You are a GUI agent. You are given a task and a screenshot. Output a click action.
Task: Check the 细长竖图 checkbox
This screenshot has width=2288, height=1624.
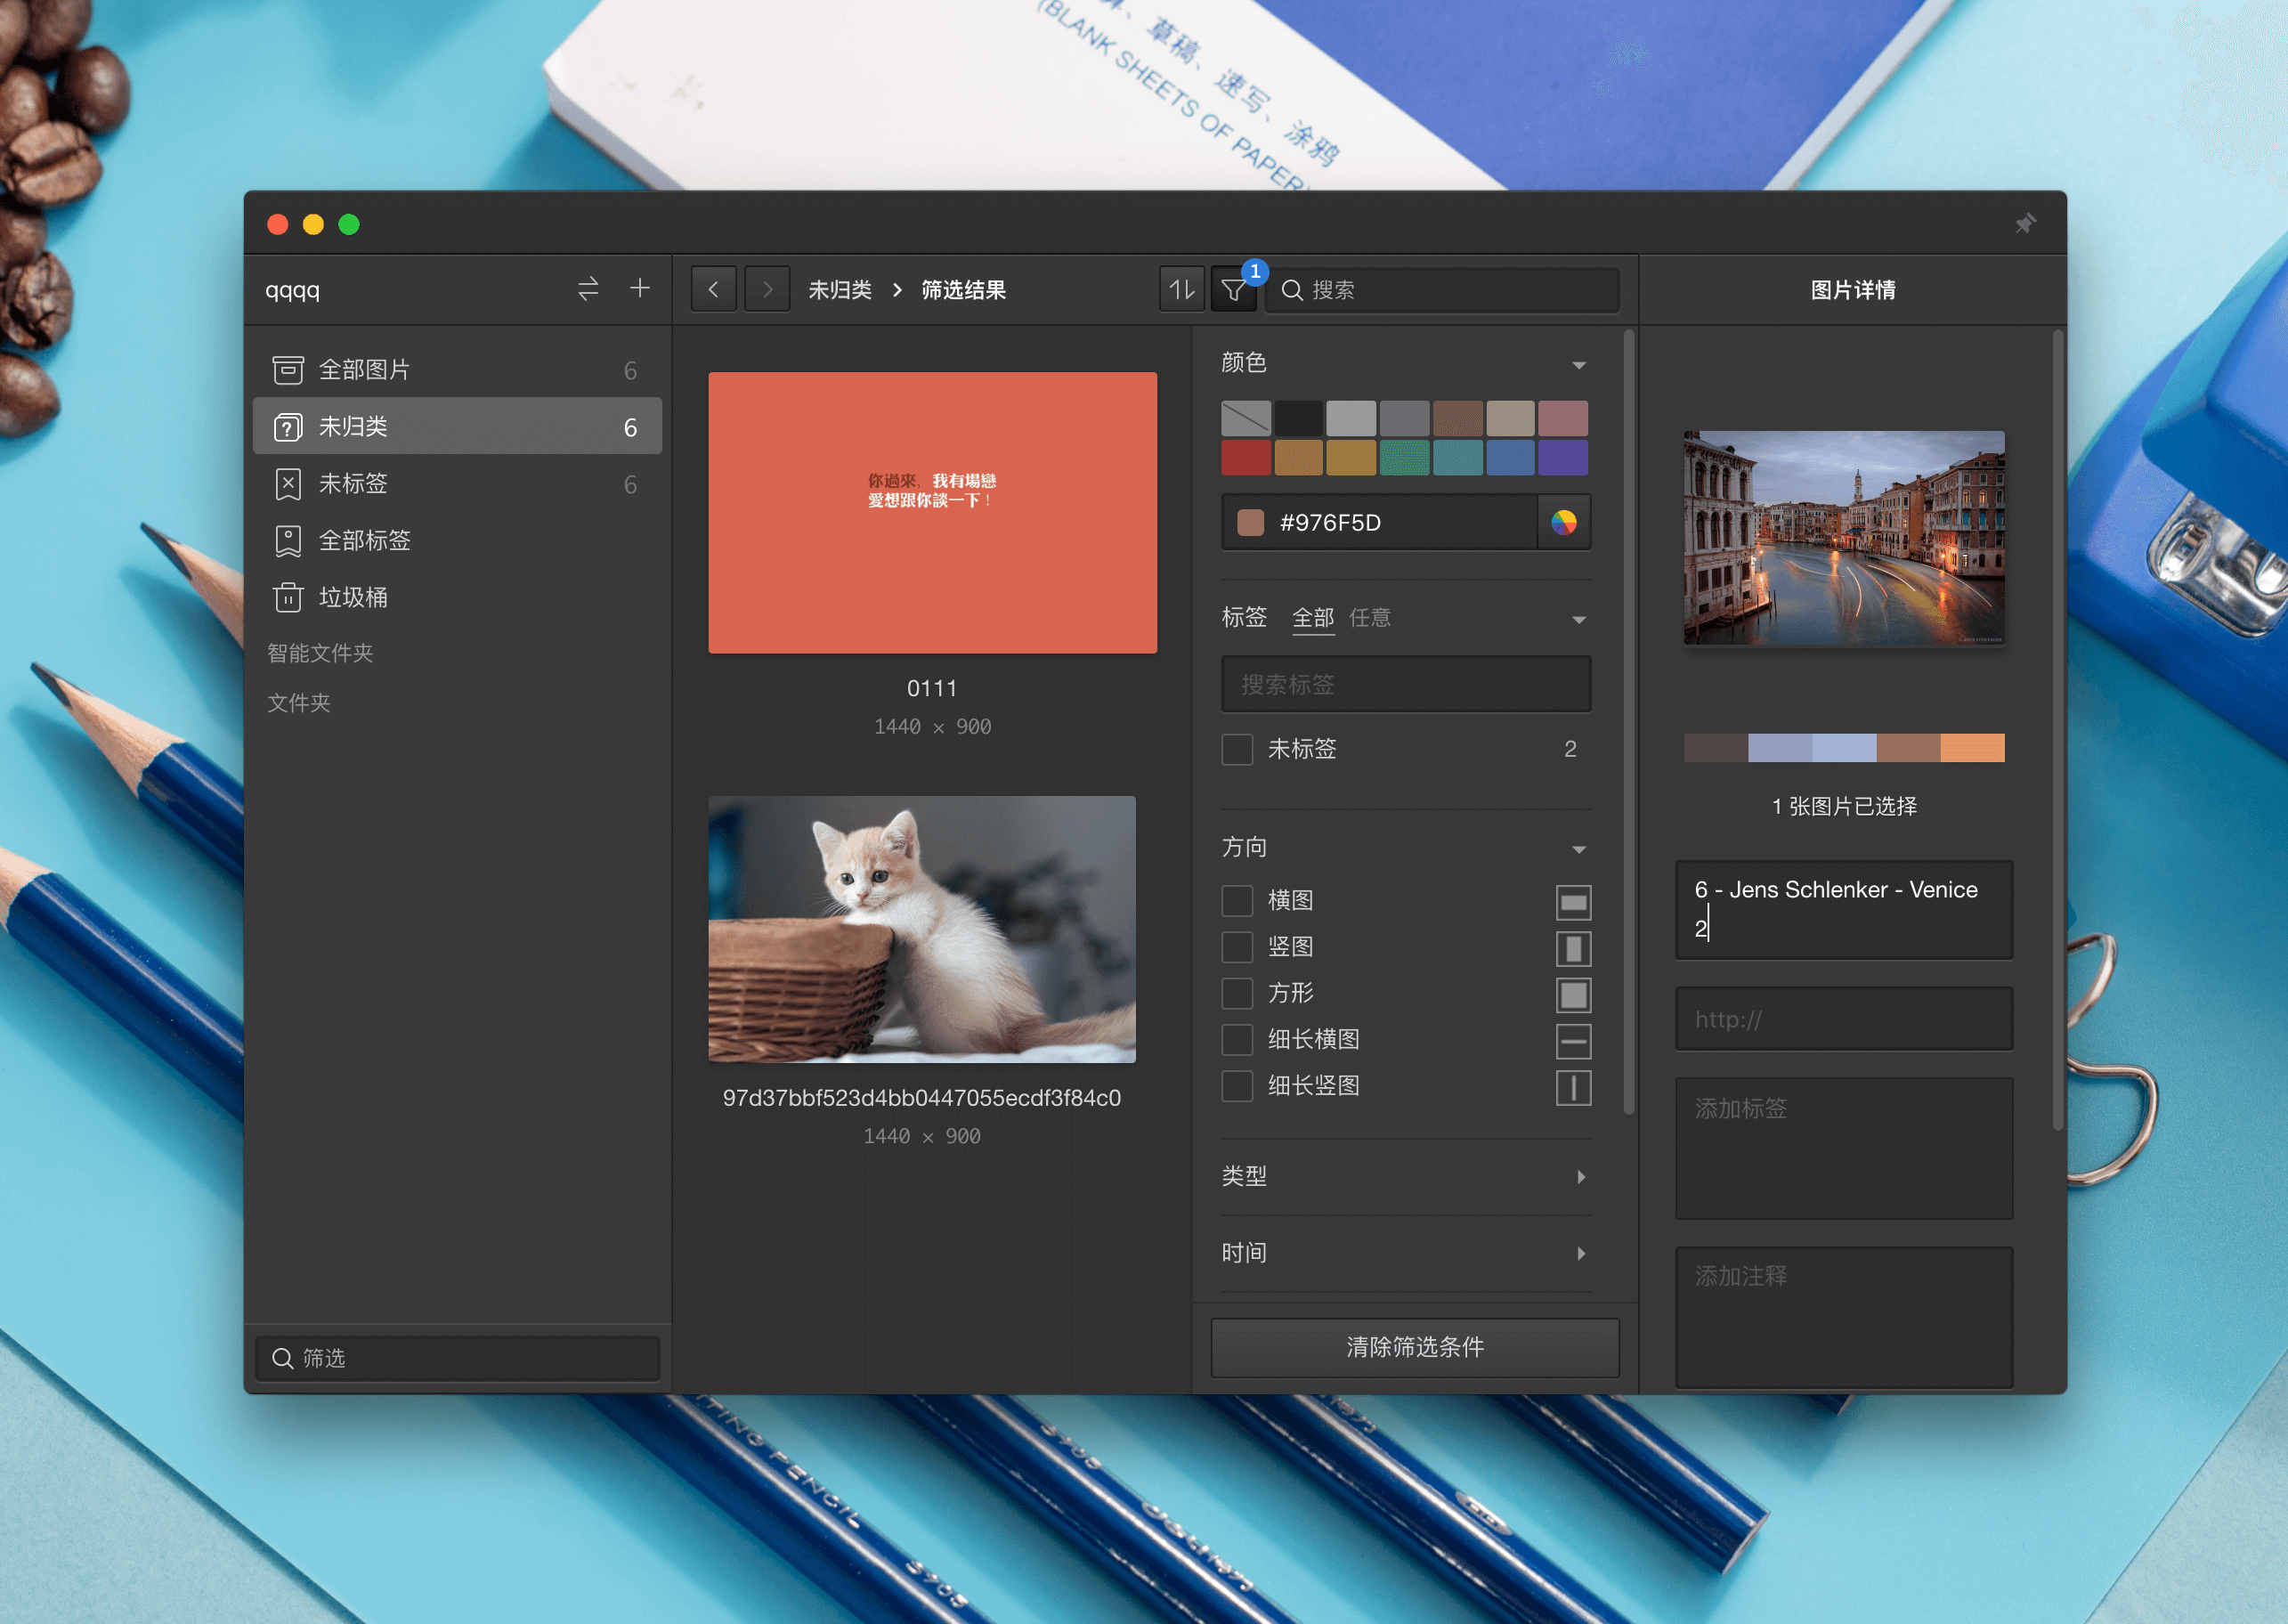tap(1237, 1085)
